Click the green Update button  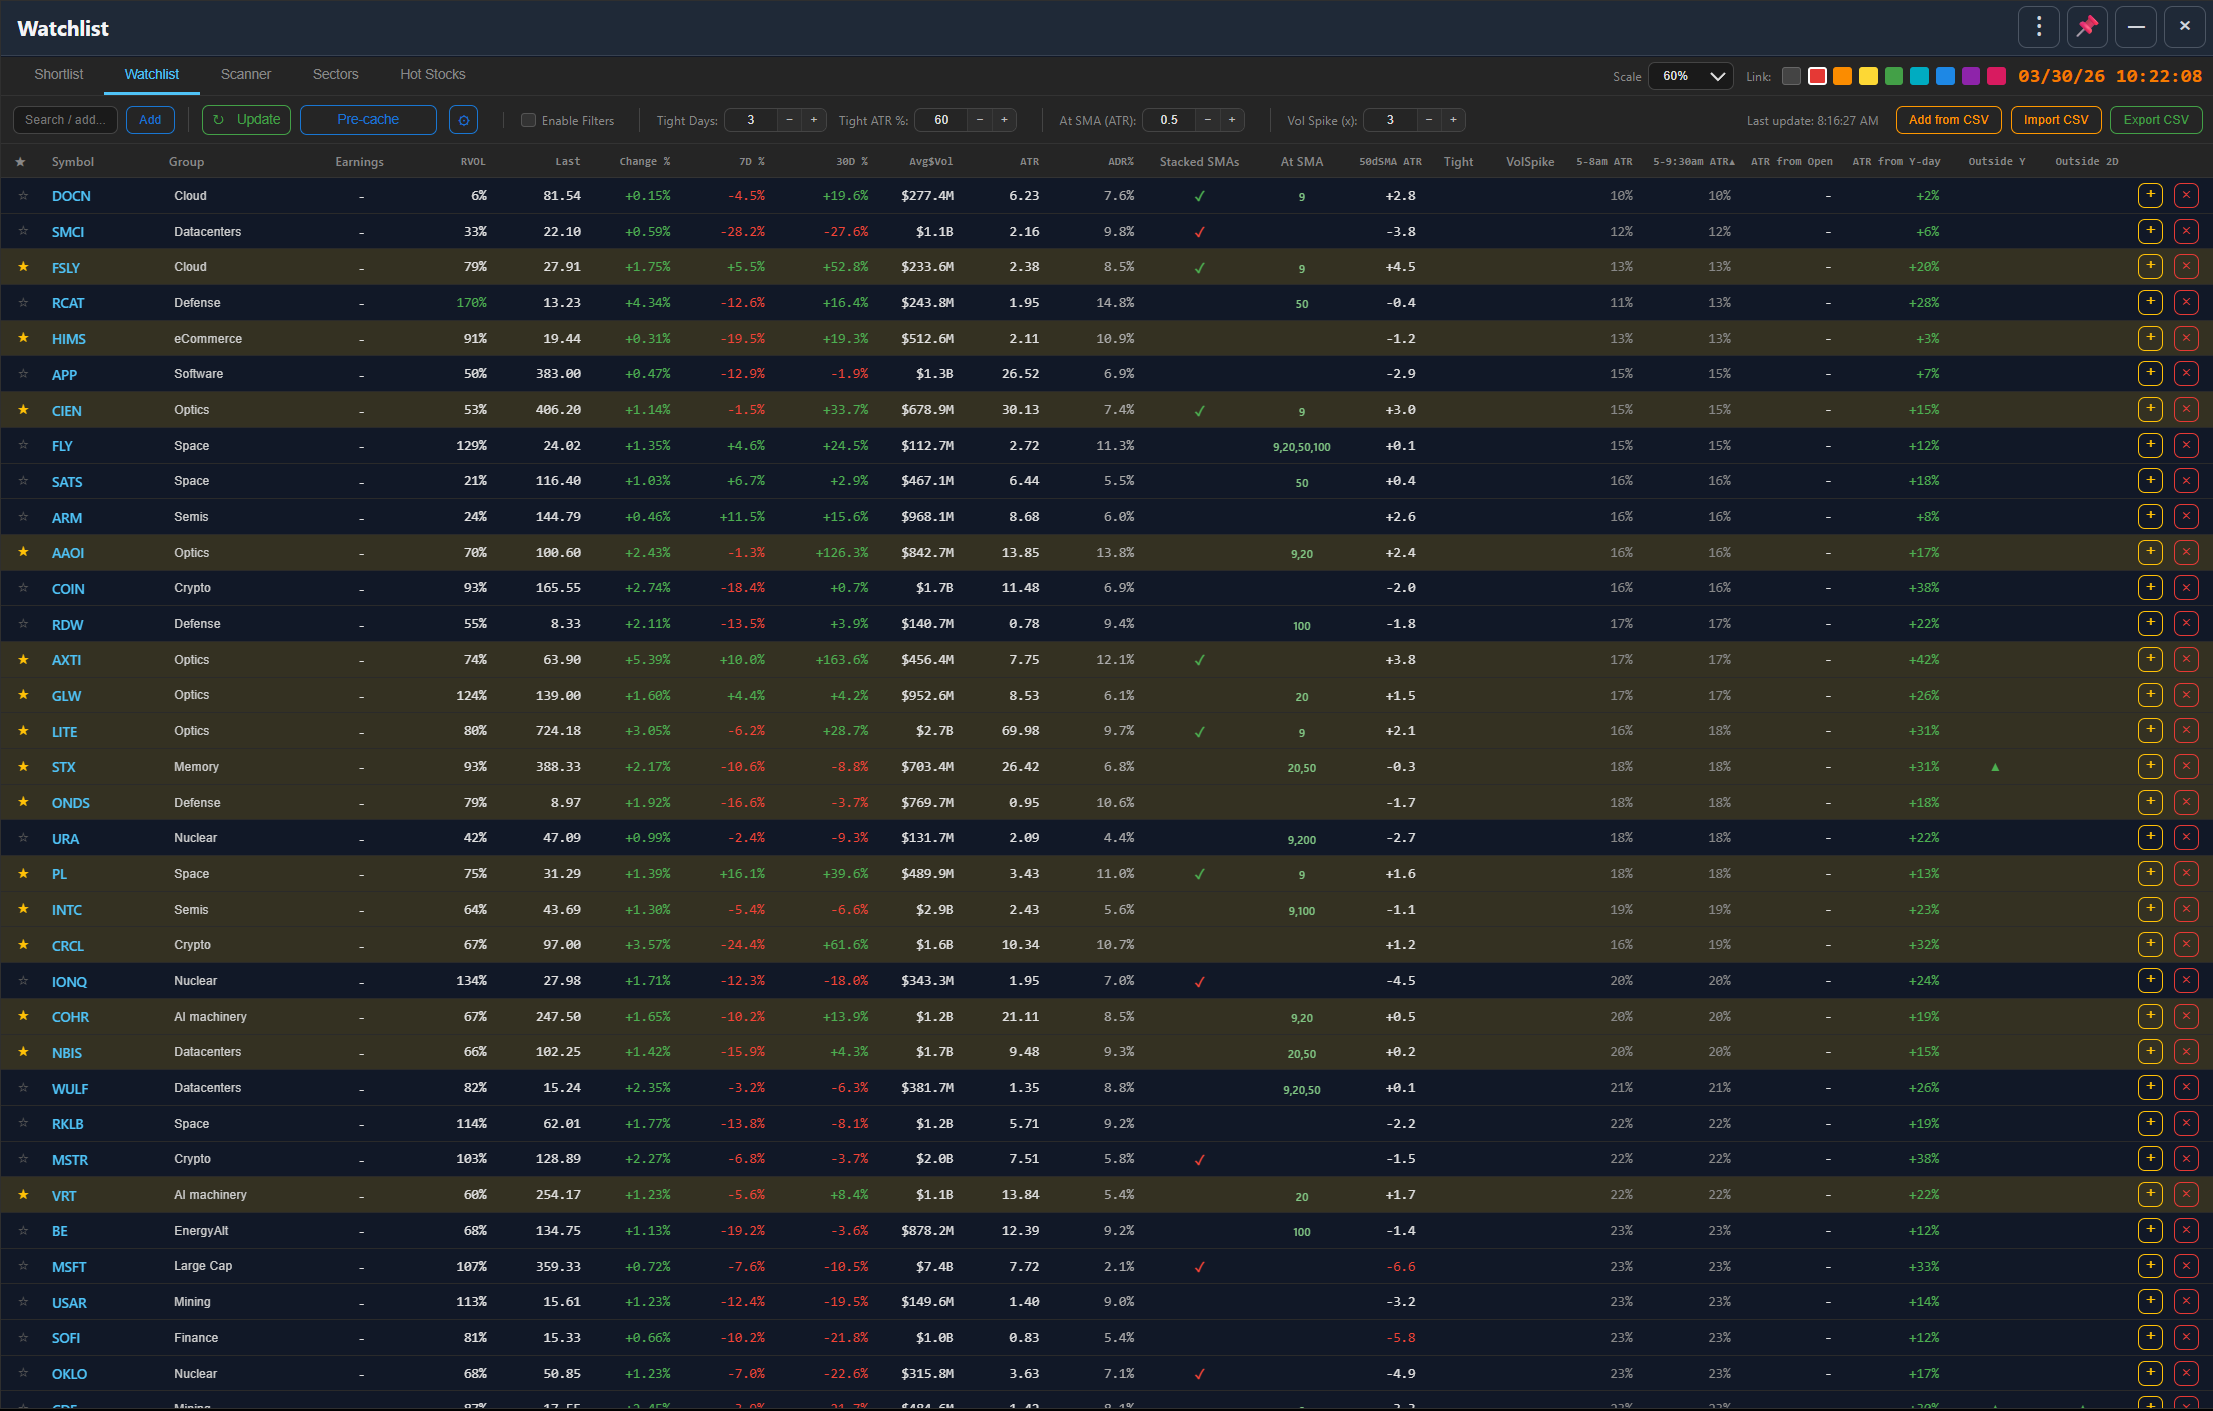coord(246,120)
